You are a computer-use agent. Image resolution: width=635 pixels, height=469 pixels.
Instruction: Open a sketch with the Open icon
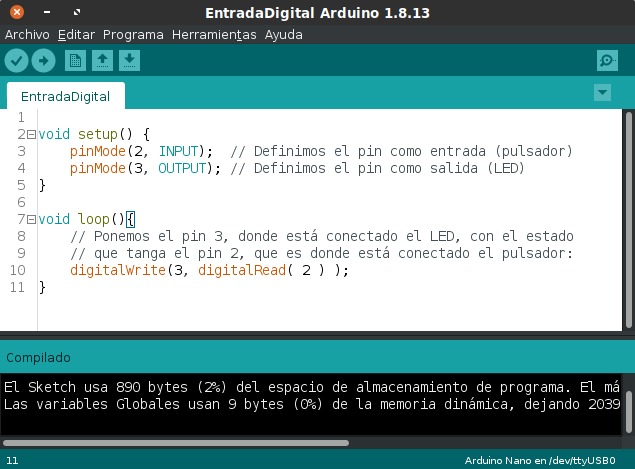pos(102,61)
